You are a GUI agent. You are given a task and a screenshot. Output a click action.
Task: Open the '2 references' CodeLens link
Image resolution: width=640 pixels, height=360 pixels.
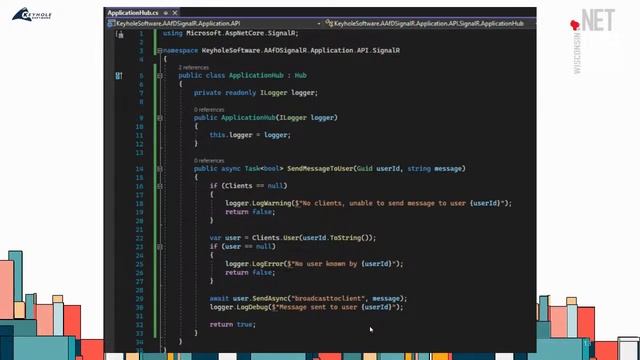tap(193, 68)
